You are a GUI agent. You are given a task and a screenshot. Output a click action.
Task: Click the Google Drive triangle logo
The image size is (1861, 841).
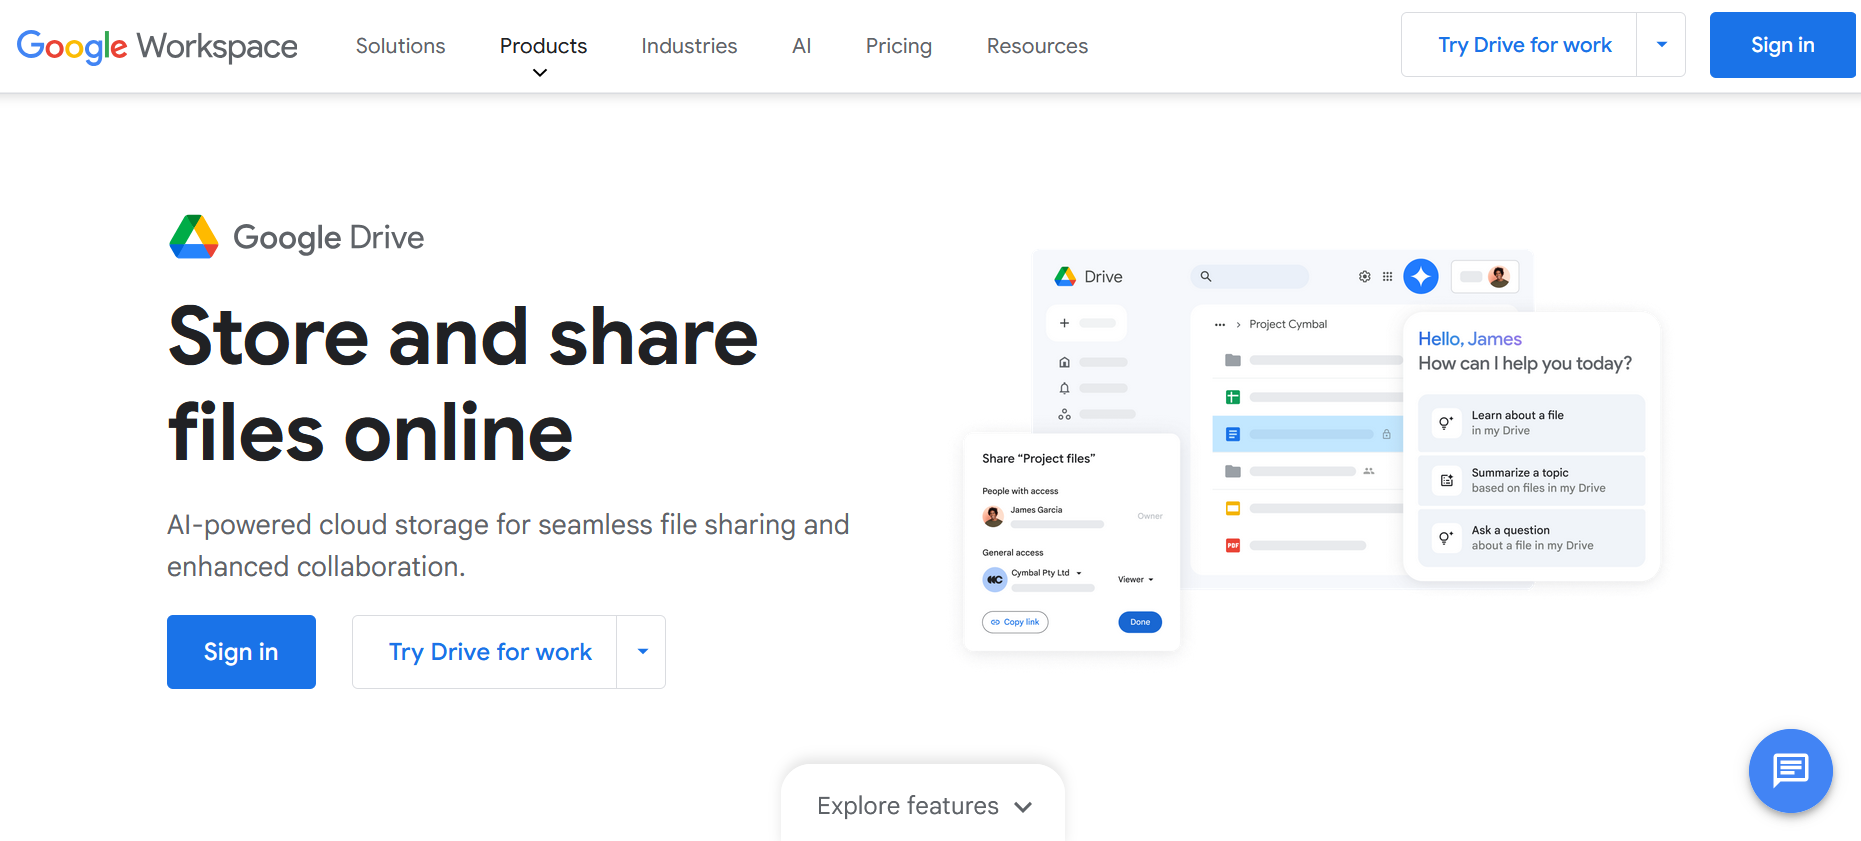[194, 237]
